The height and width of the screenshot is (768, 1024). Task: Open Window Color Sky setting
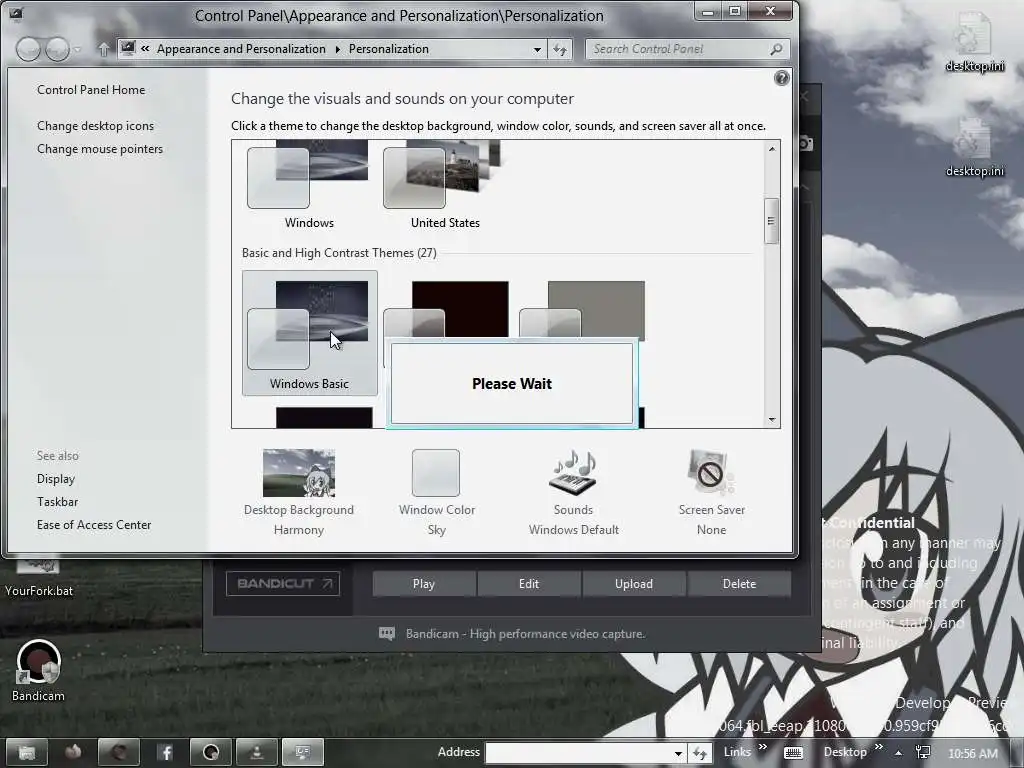[436, 493]
